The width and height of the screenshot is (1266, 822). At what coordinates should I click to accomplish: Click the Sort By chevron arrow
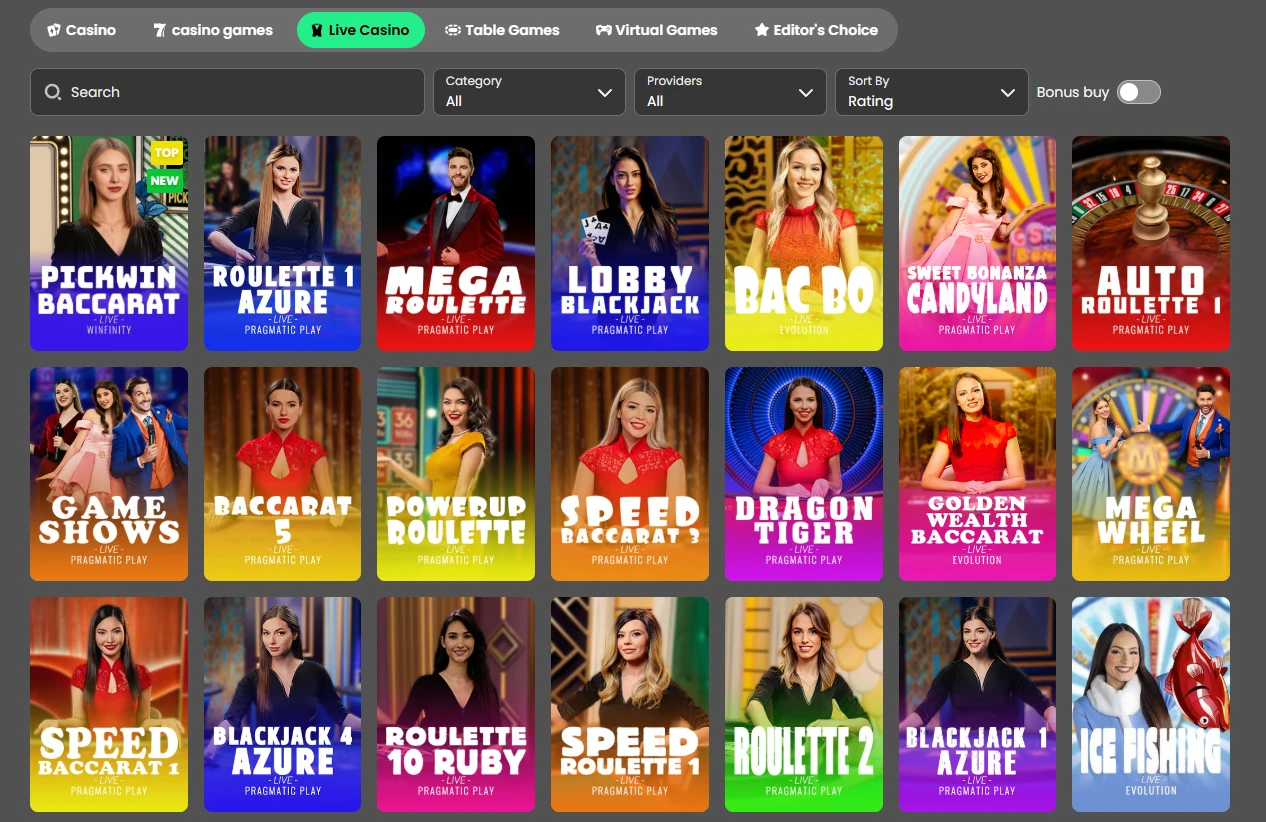point(1007,93)
